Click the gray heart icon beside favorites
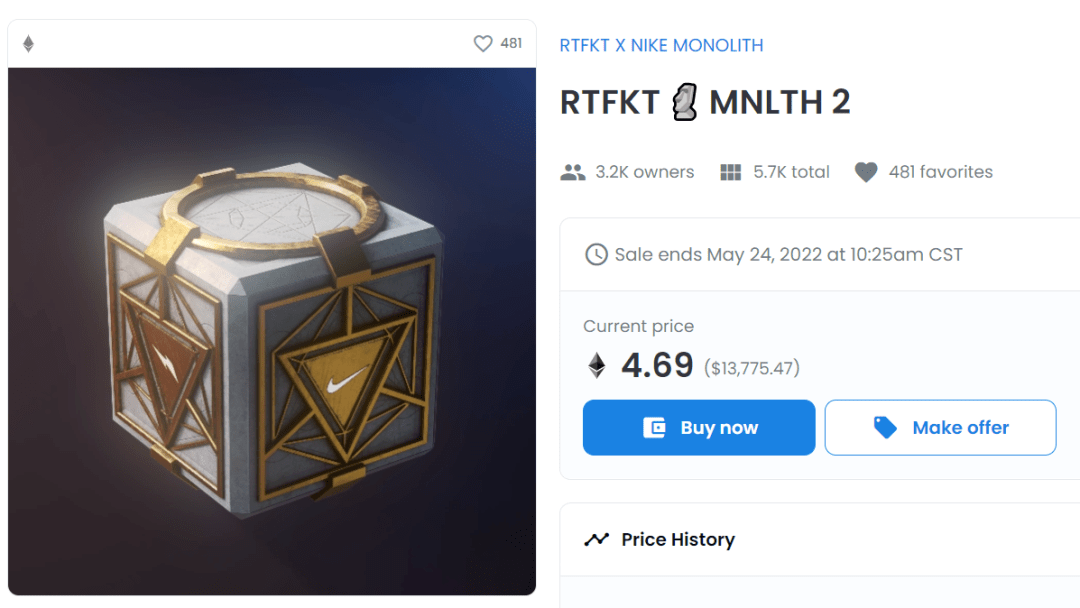Screen dimensions: 1080x608 (866, 172)
